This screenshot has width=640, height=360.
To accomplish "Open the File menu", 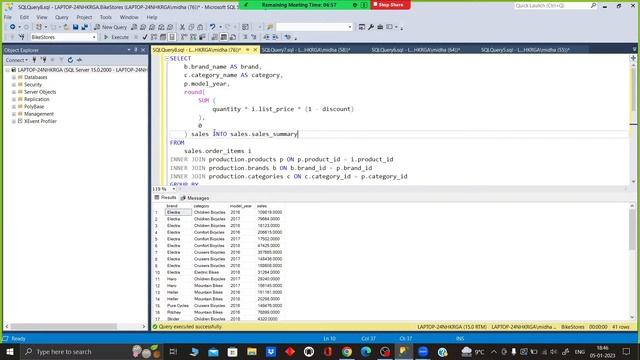I will [8, 17].
